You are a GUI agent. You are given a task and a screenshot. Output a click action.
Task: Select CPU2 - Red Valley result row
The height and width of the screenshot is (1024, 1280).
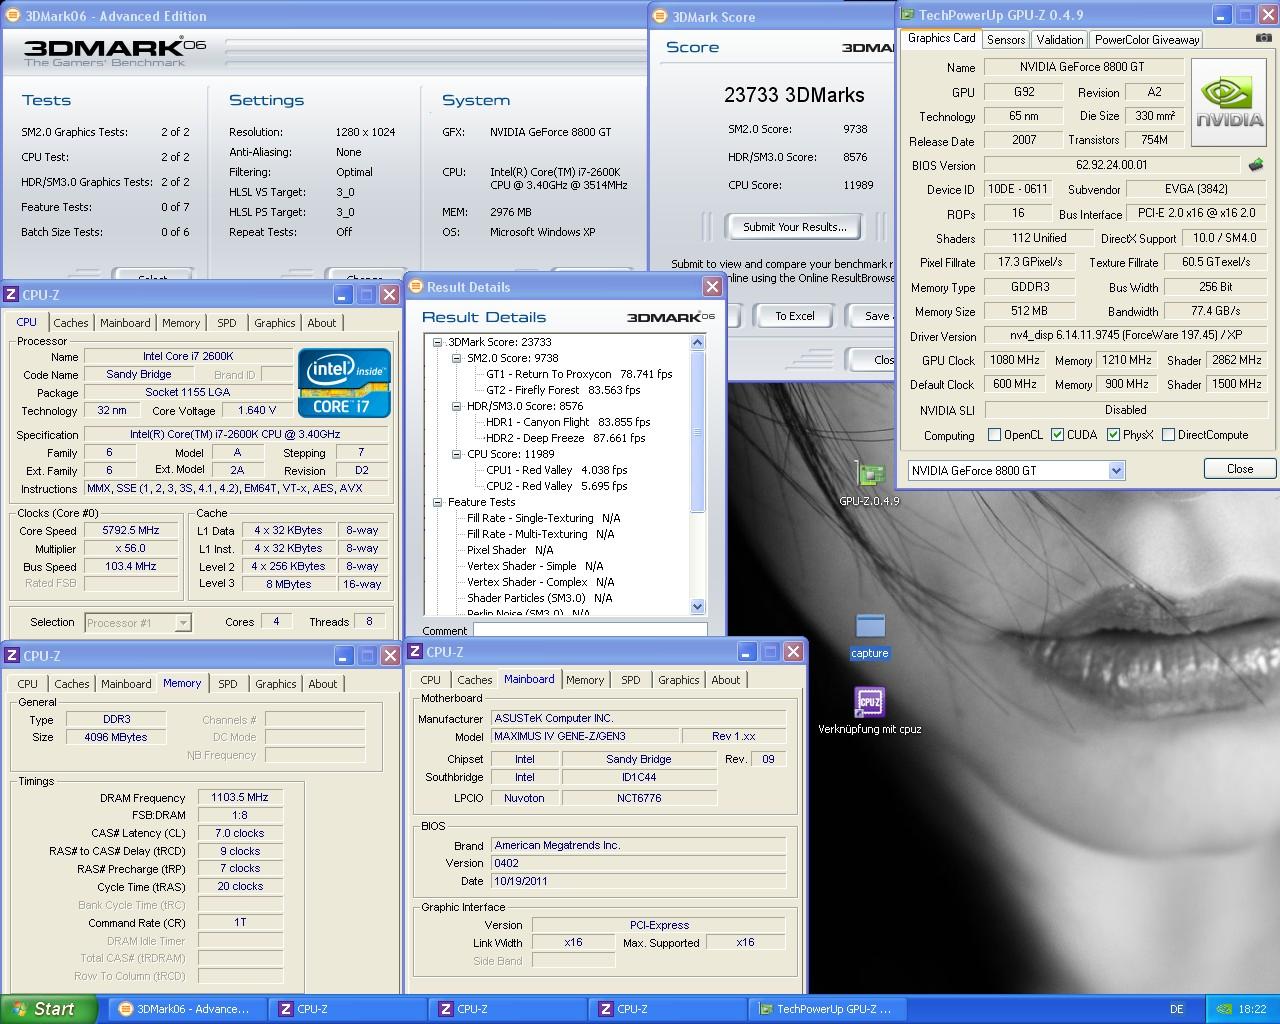557,486
